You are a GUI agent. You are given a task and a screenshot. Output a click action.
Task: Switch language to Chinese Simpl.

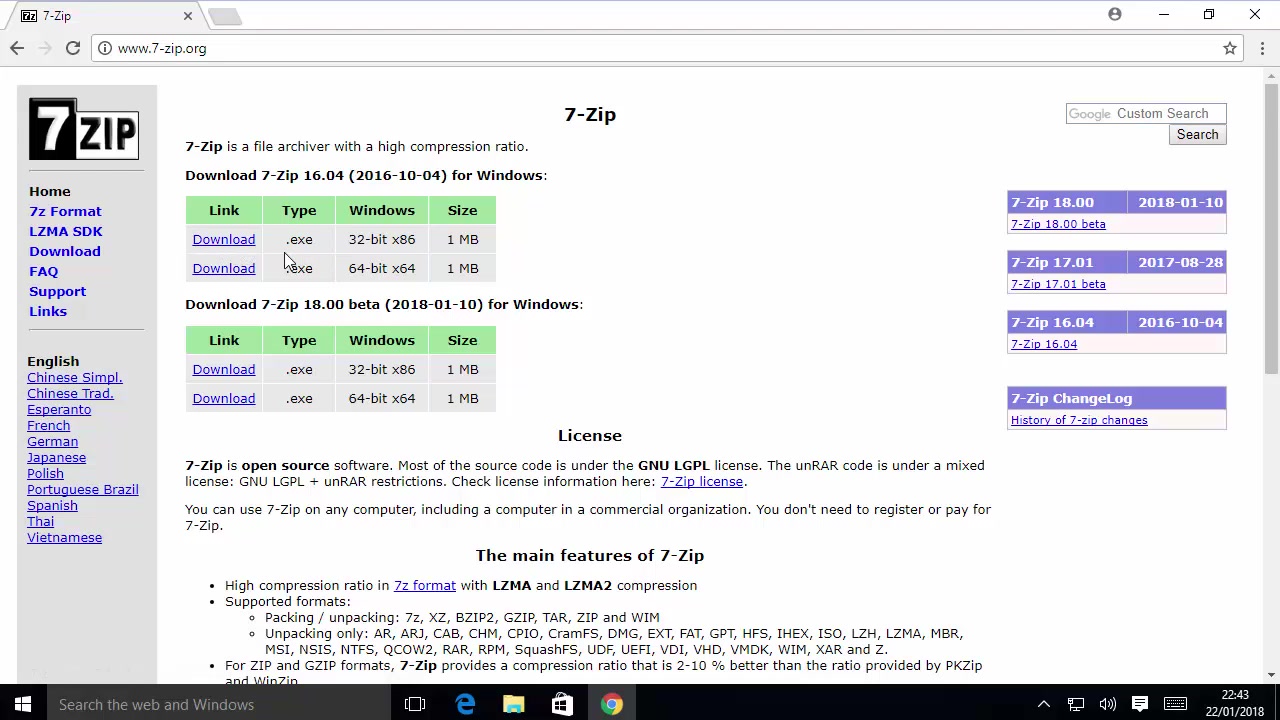point(75,377)
